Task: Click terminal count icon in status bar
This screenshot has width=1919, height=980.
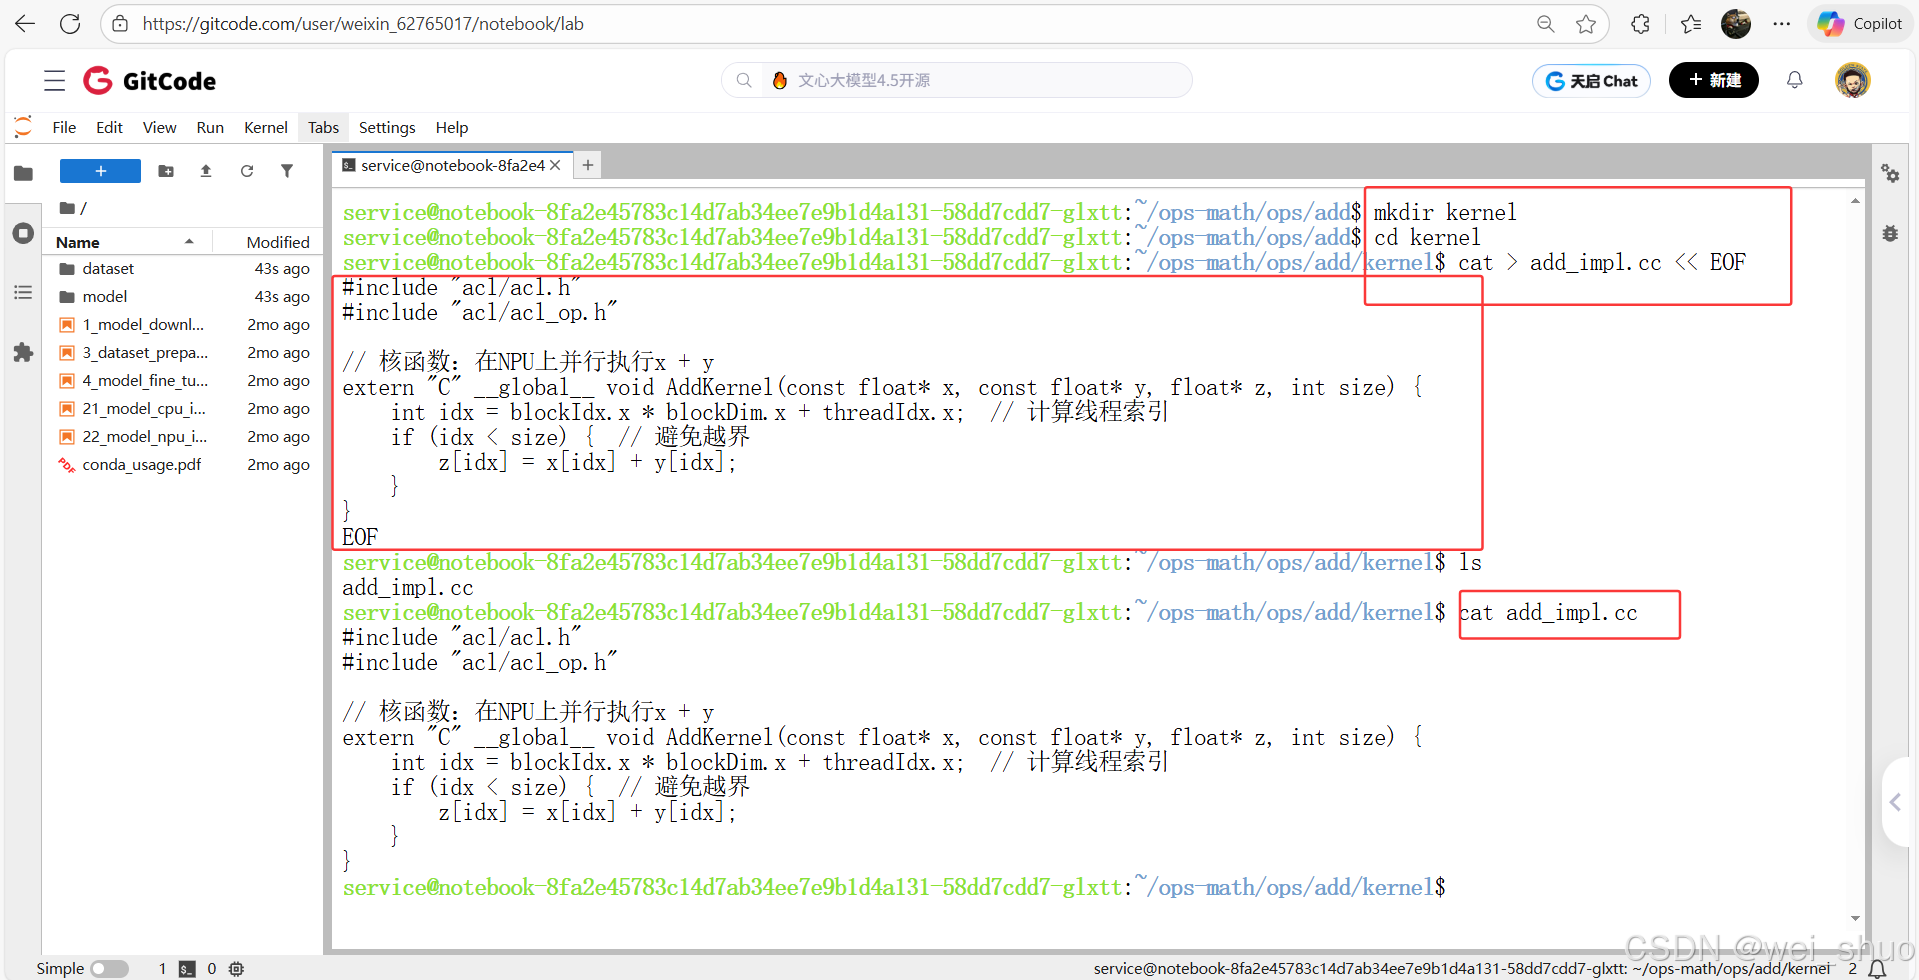Action: tap(187, 968)
